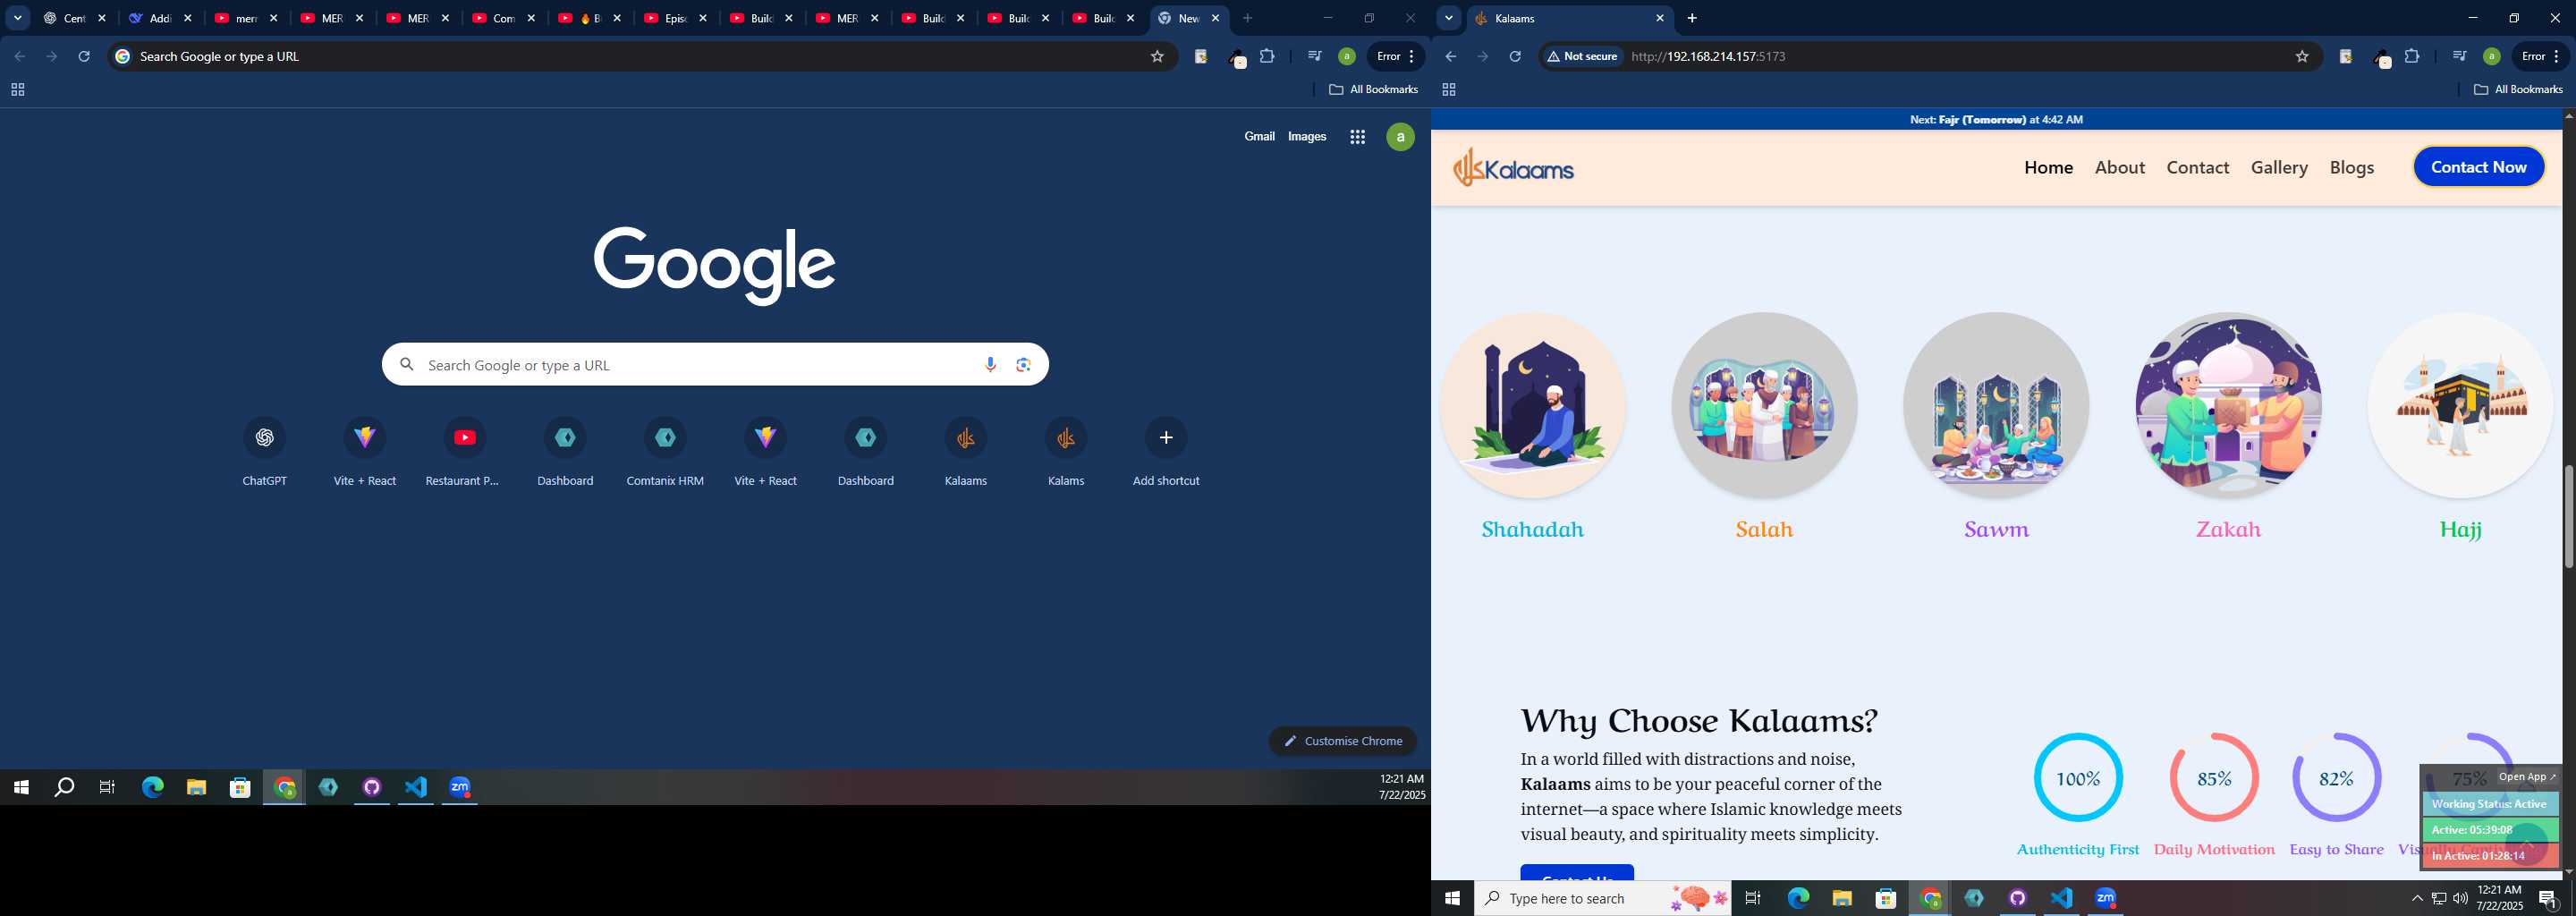Viewport: 2576px width, 916px height.
Task: Open the Comtanix HRM shortcut tile
Action: 665,451
